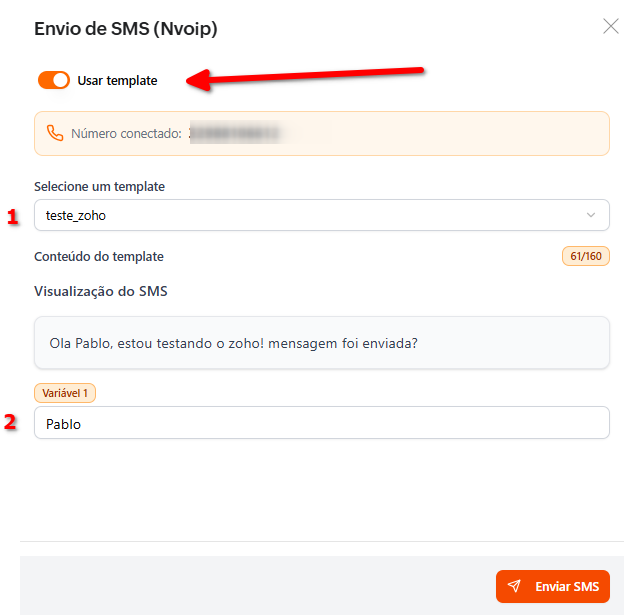Click the 61/160 character counter badge
This screenshot has height=615, width=635.
[585, 257]
